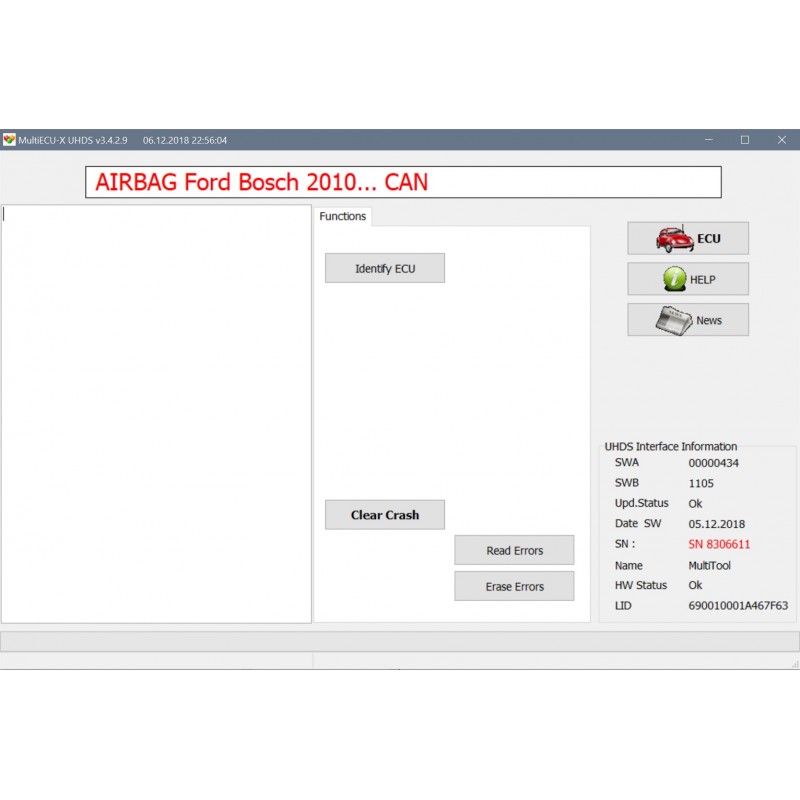The image size is (800, 800).
Task: Switch to the Functions tab
Action: [x=342, y=216]
